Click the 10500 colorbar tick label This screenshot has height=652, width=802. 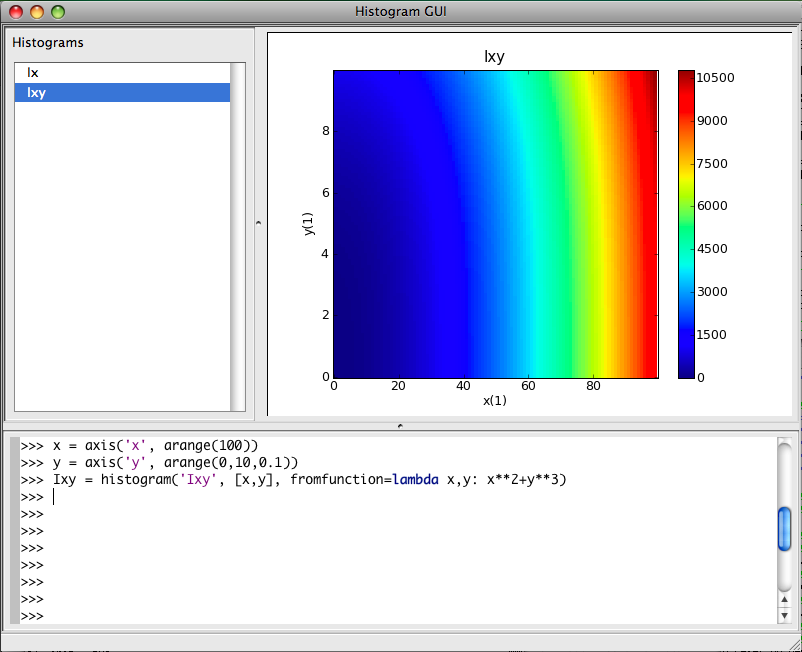coord(715,78)
